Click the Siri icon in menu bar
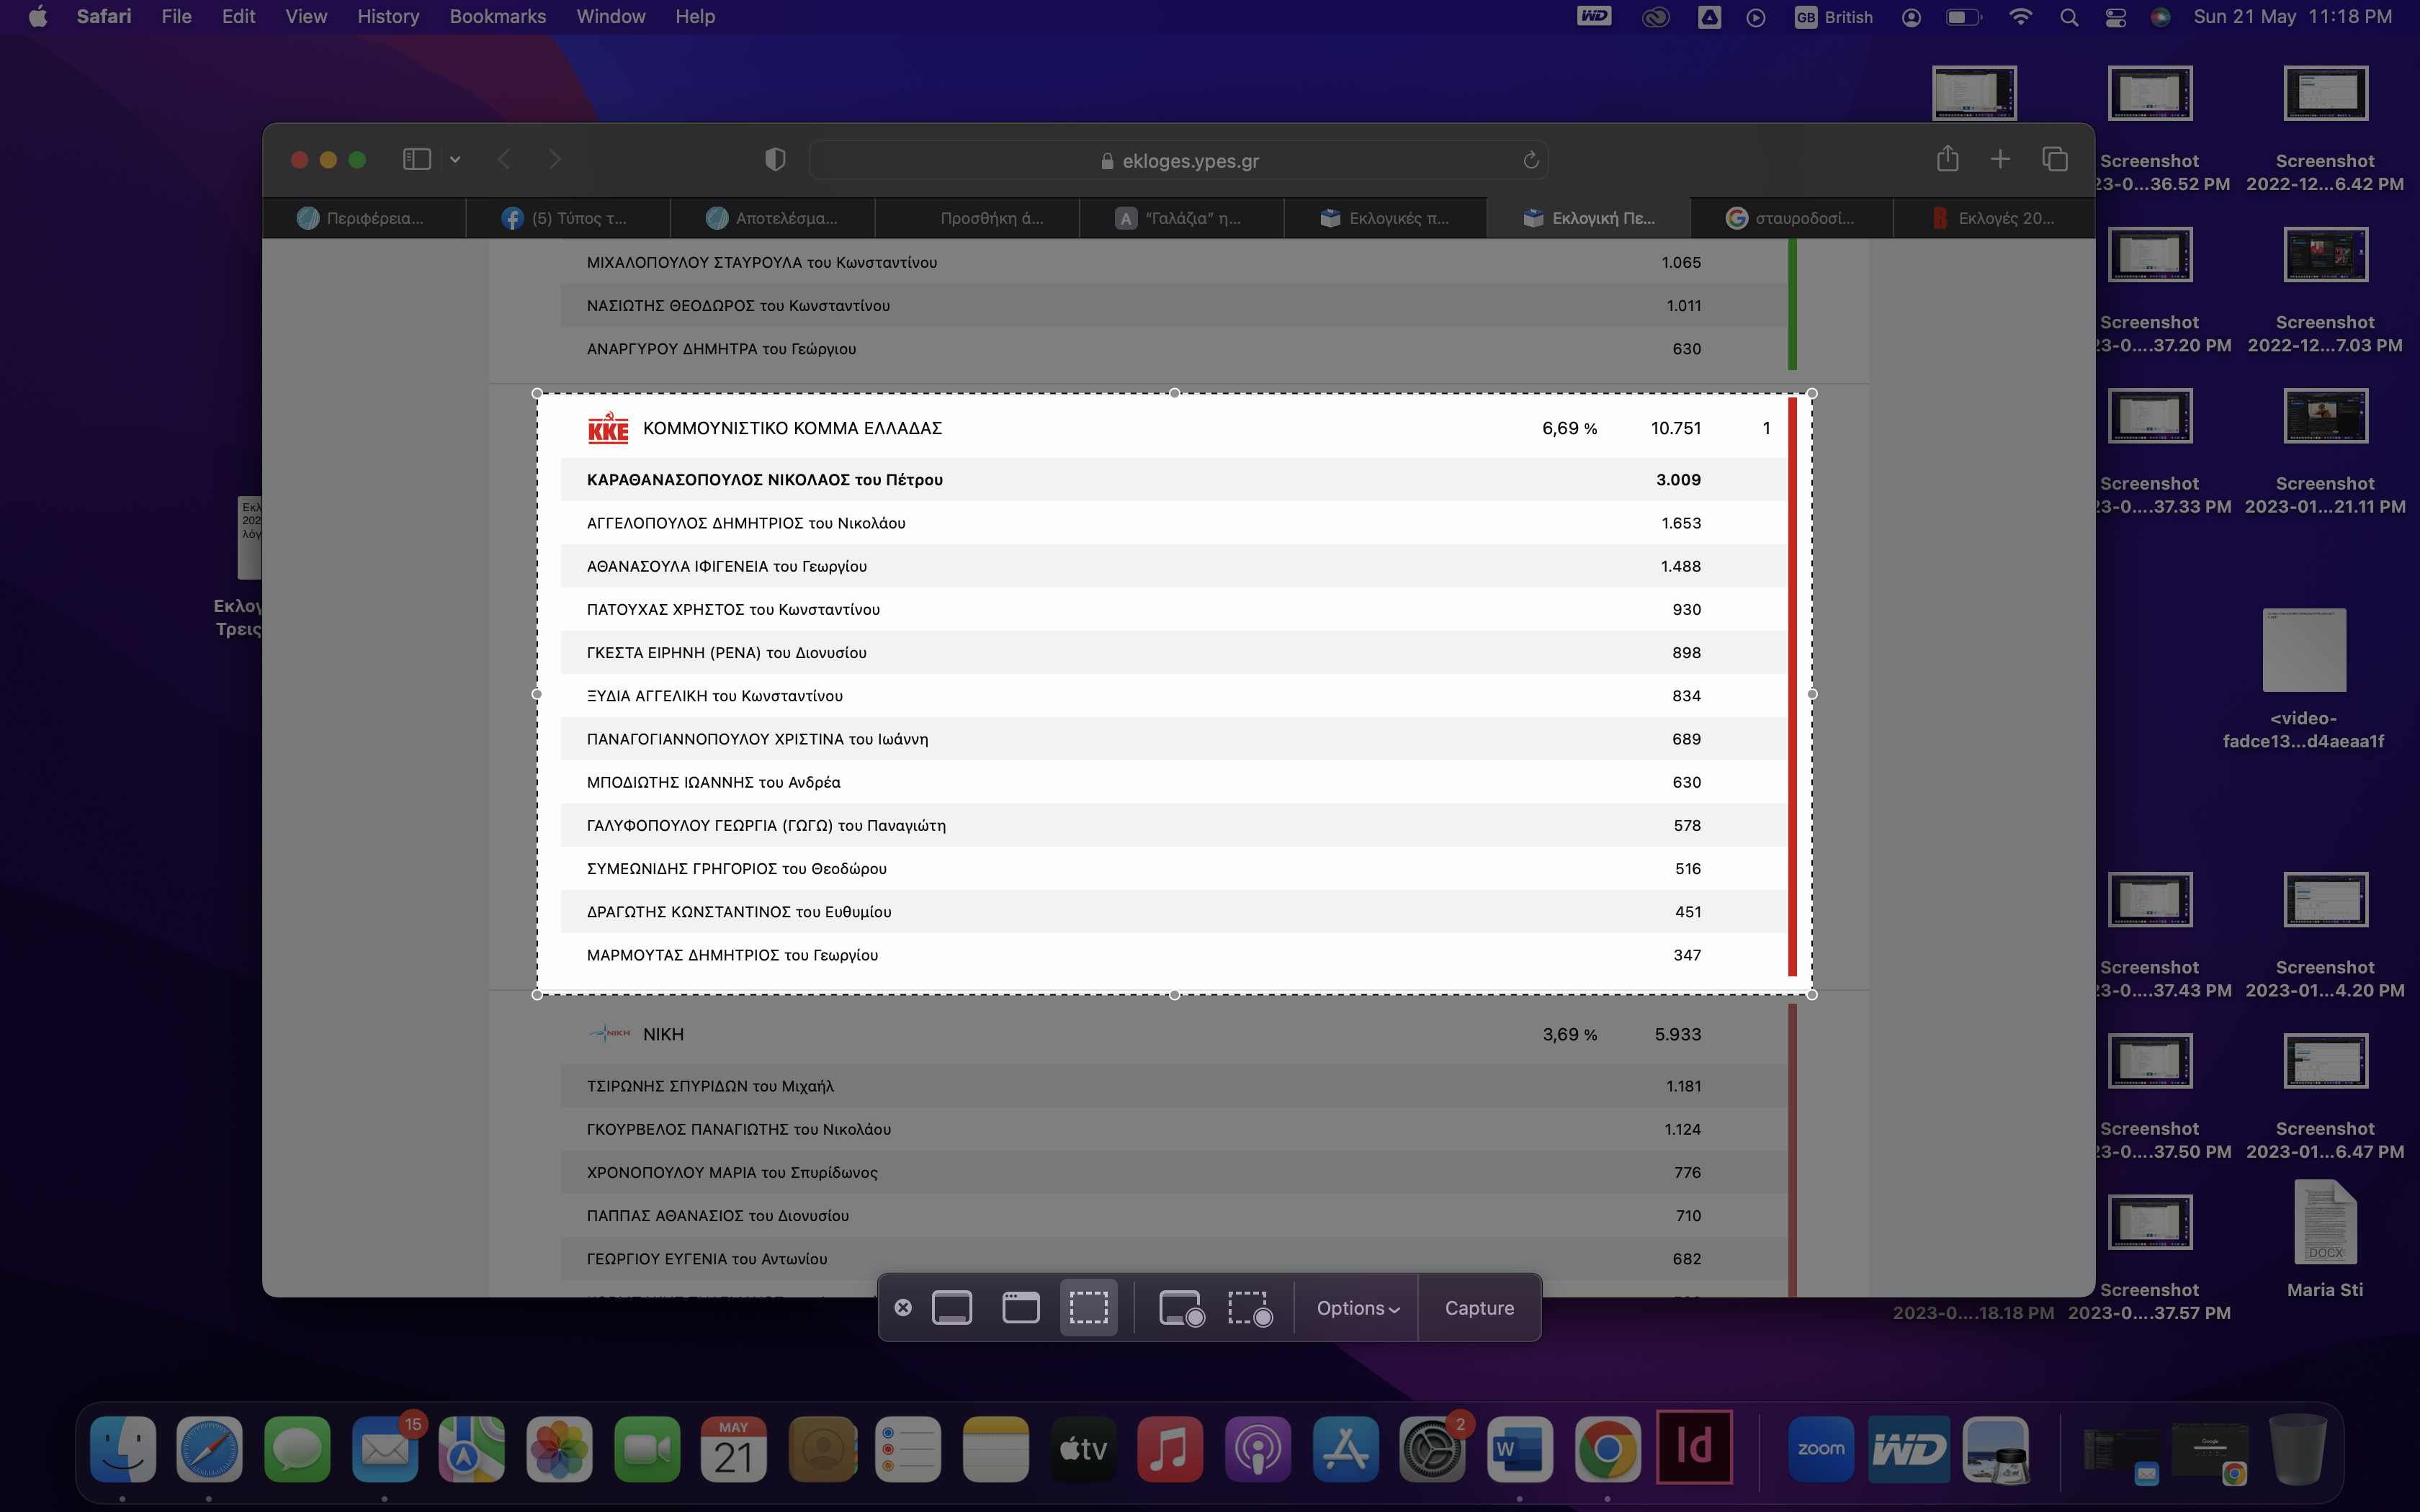The height and width of the screenshot is (1512, 2420). pyautogui.click(x=2160, y=17)
